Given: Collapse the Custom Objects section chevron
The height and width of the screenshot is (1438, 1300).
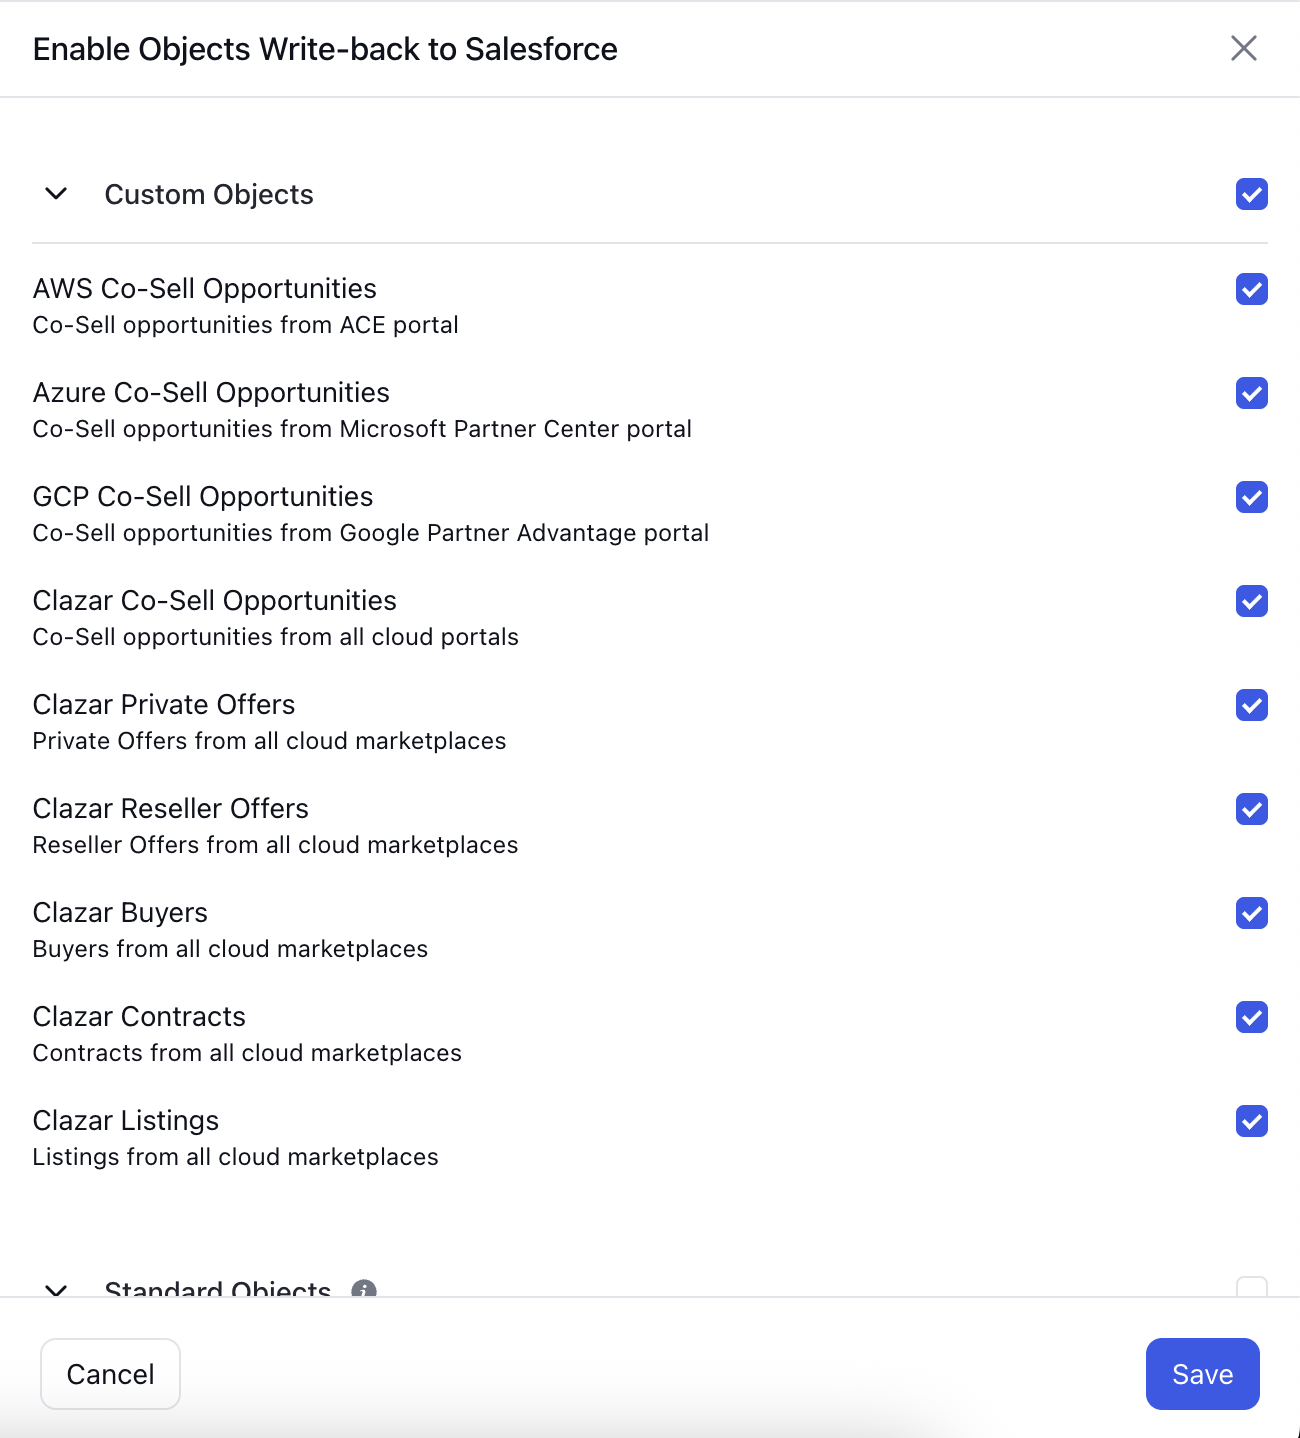Looking at the screenshot, I should click(x=57, y=193).
